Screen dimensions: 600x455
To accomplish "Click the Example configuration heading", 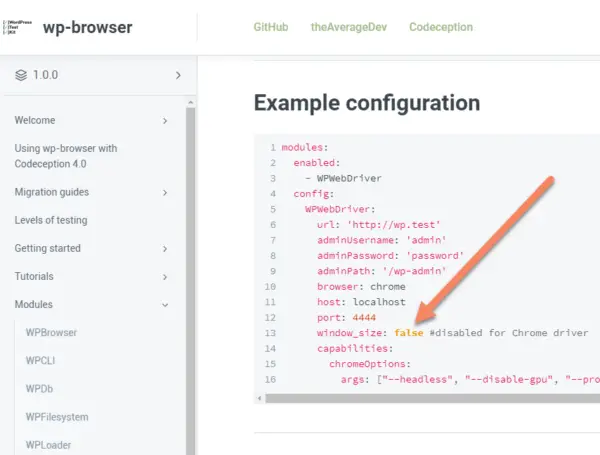I will [367, 103].
